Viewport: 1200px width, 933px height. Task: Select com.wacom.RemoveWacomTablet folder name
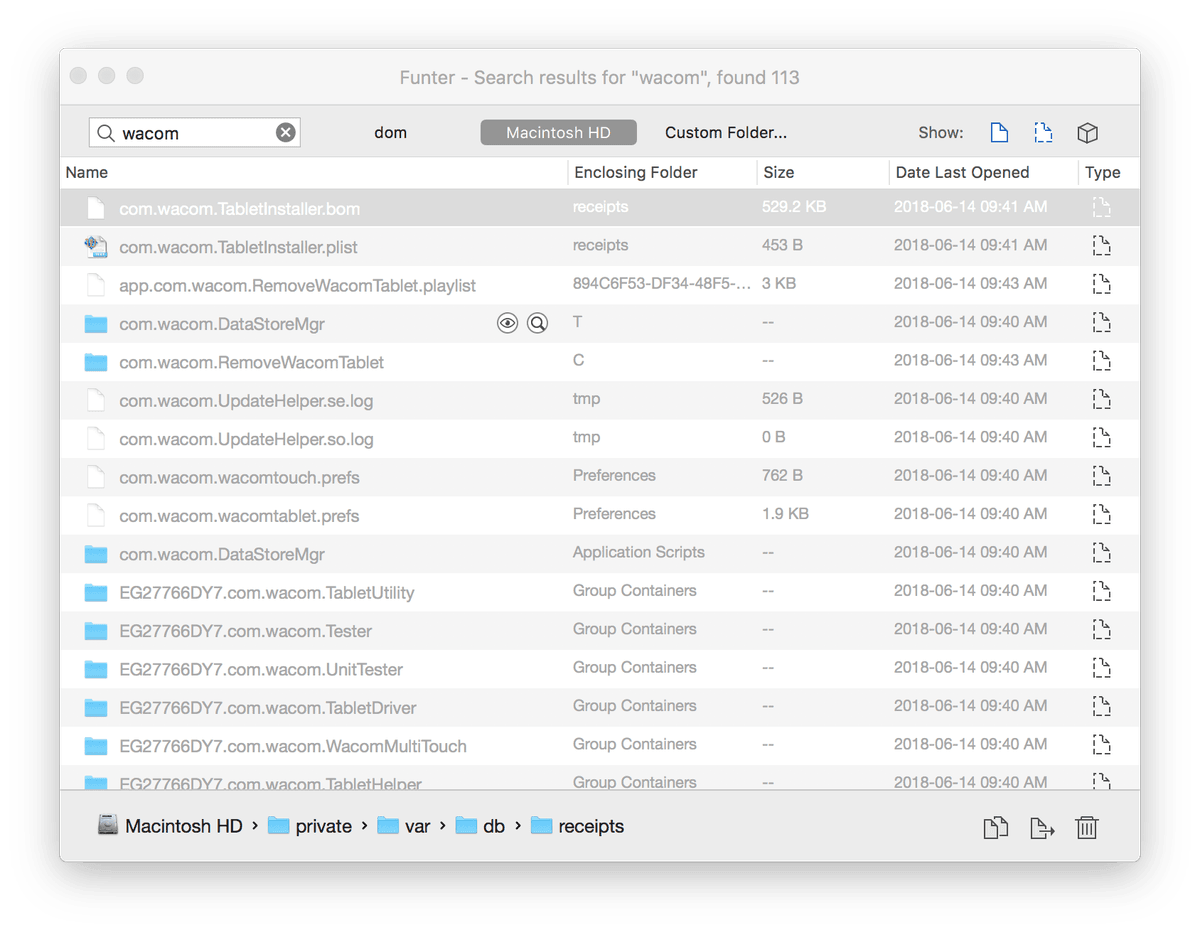[x=252, y=362]
